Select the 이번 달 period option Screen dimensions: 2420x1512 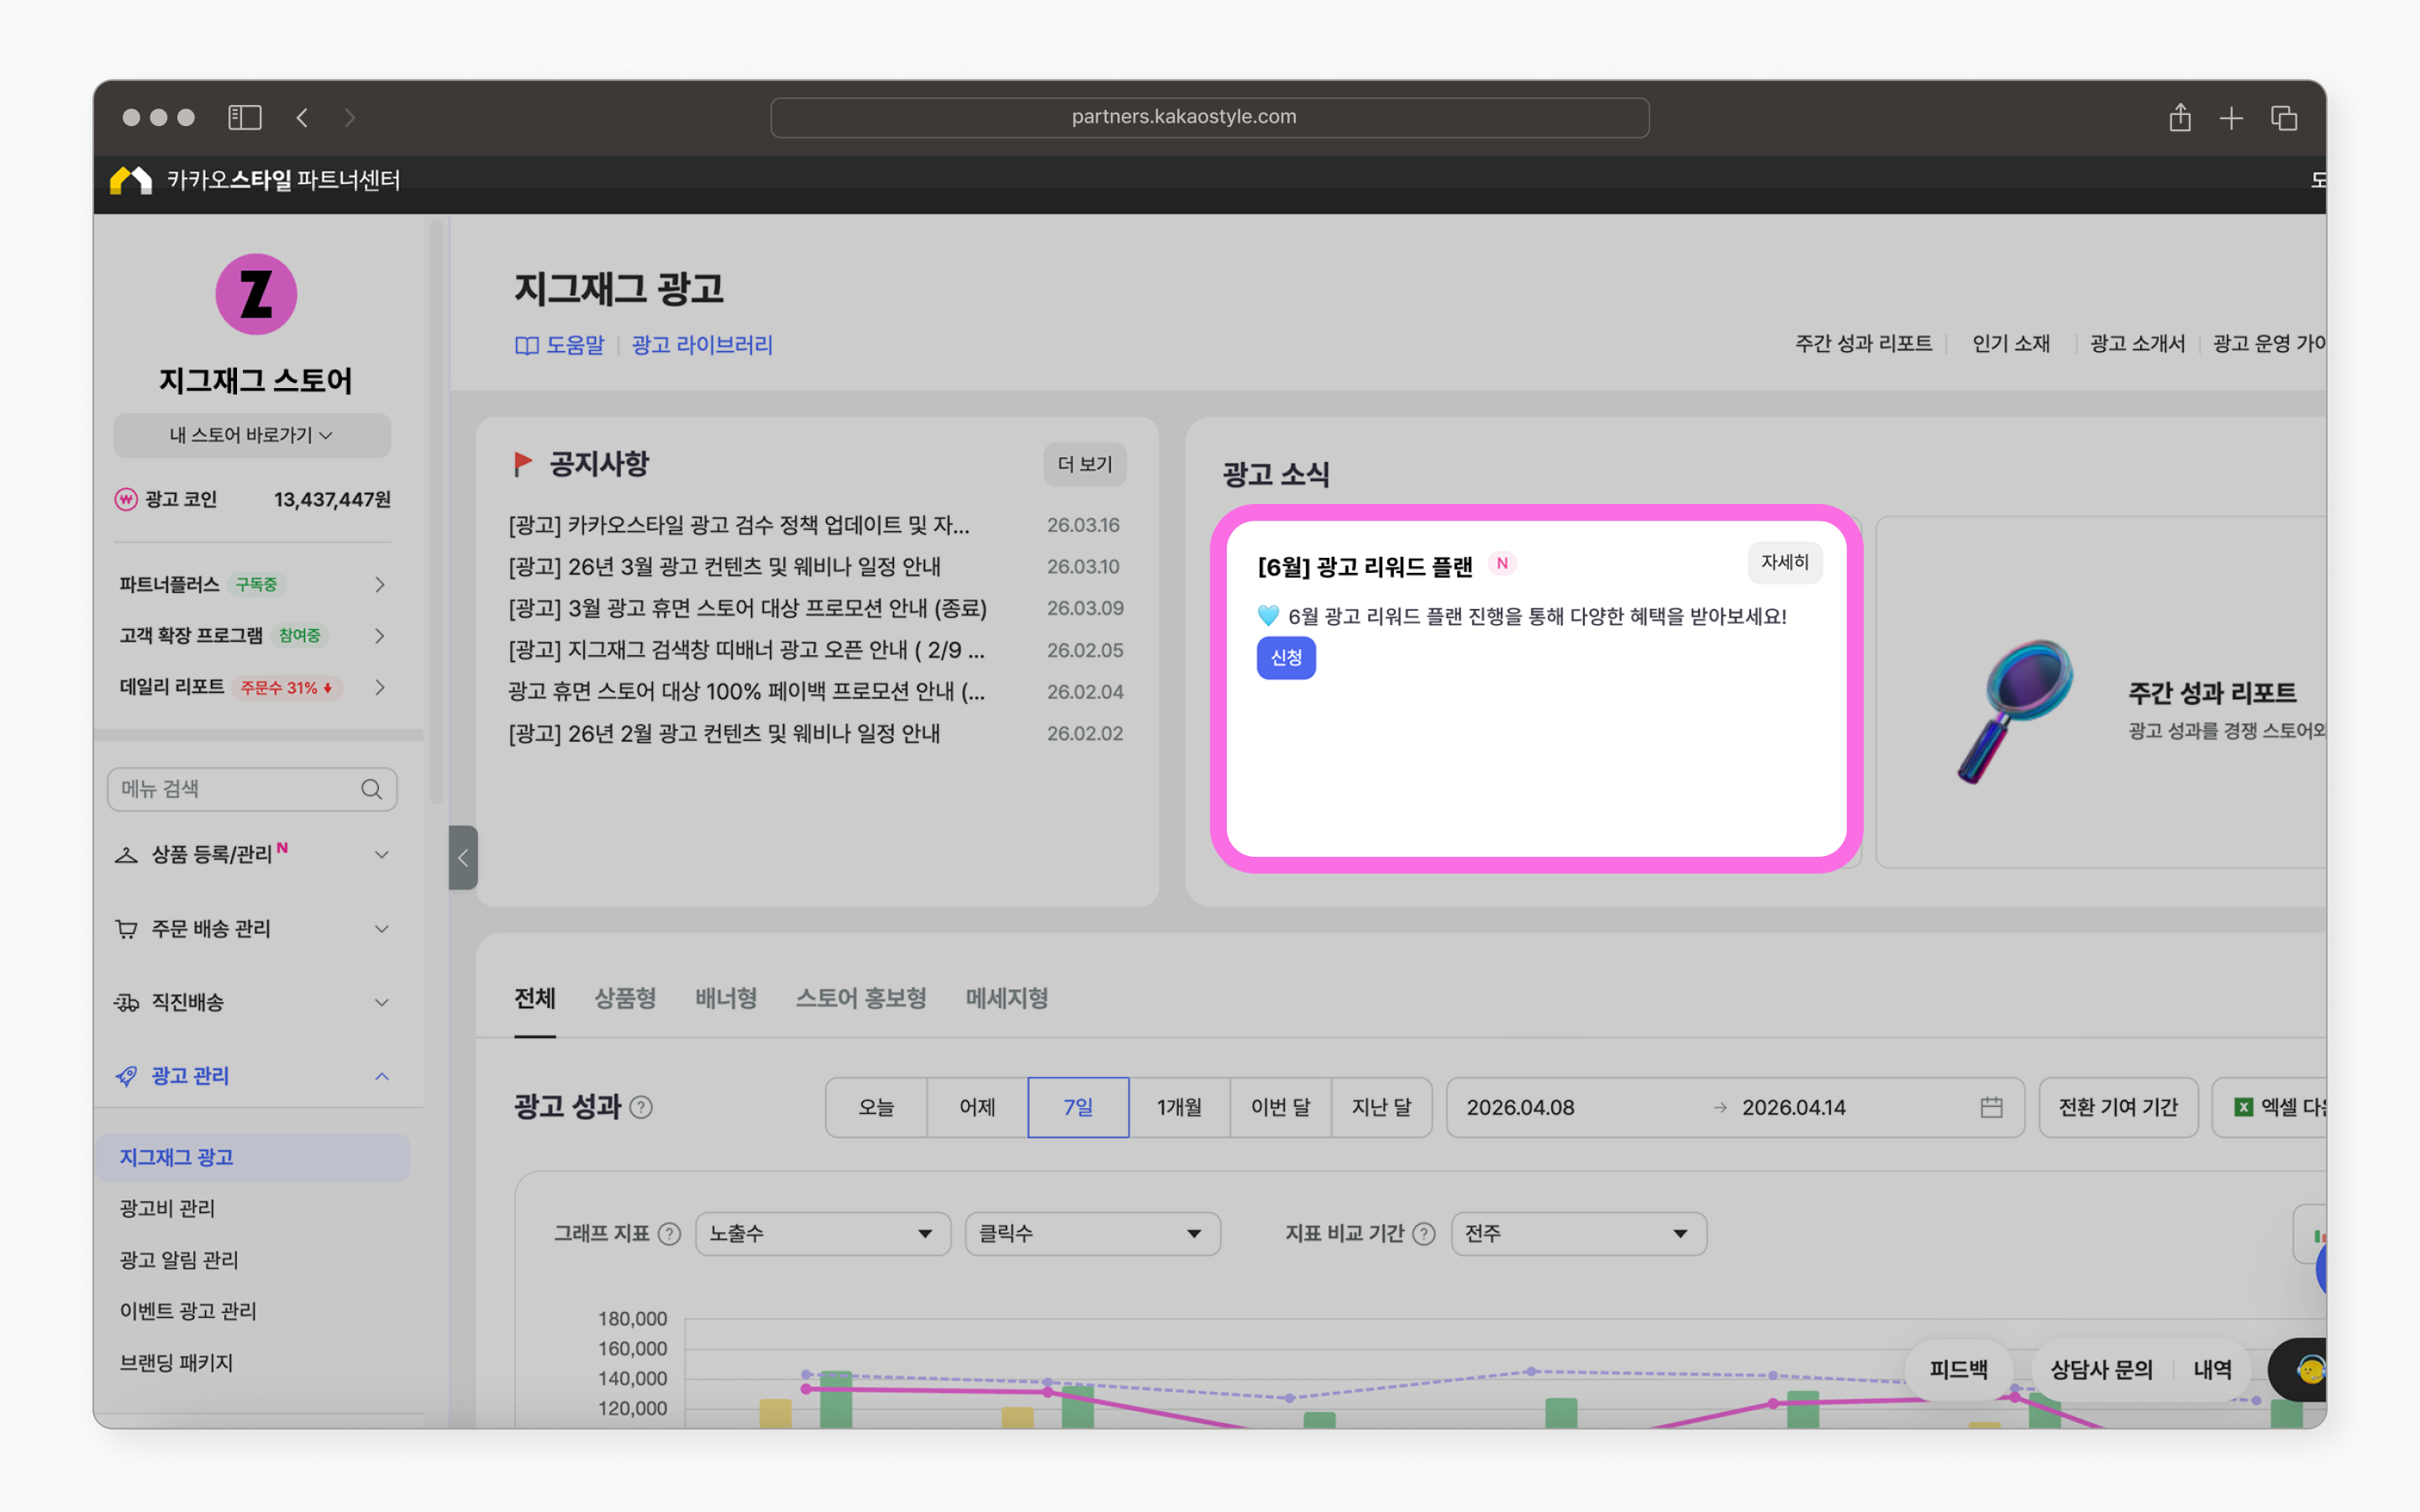click(1280, 1108)
